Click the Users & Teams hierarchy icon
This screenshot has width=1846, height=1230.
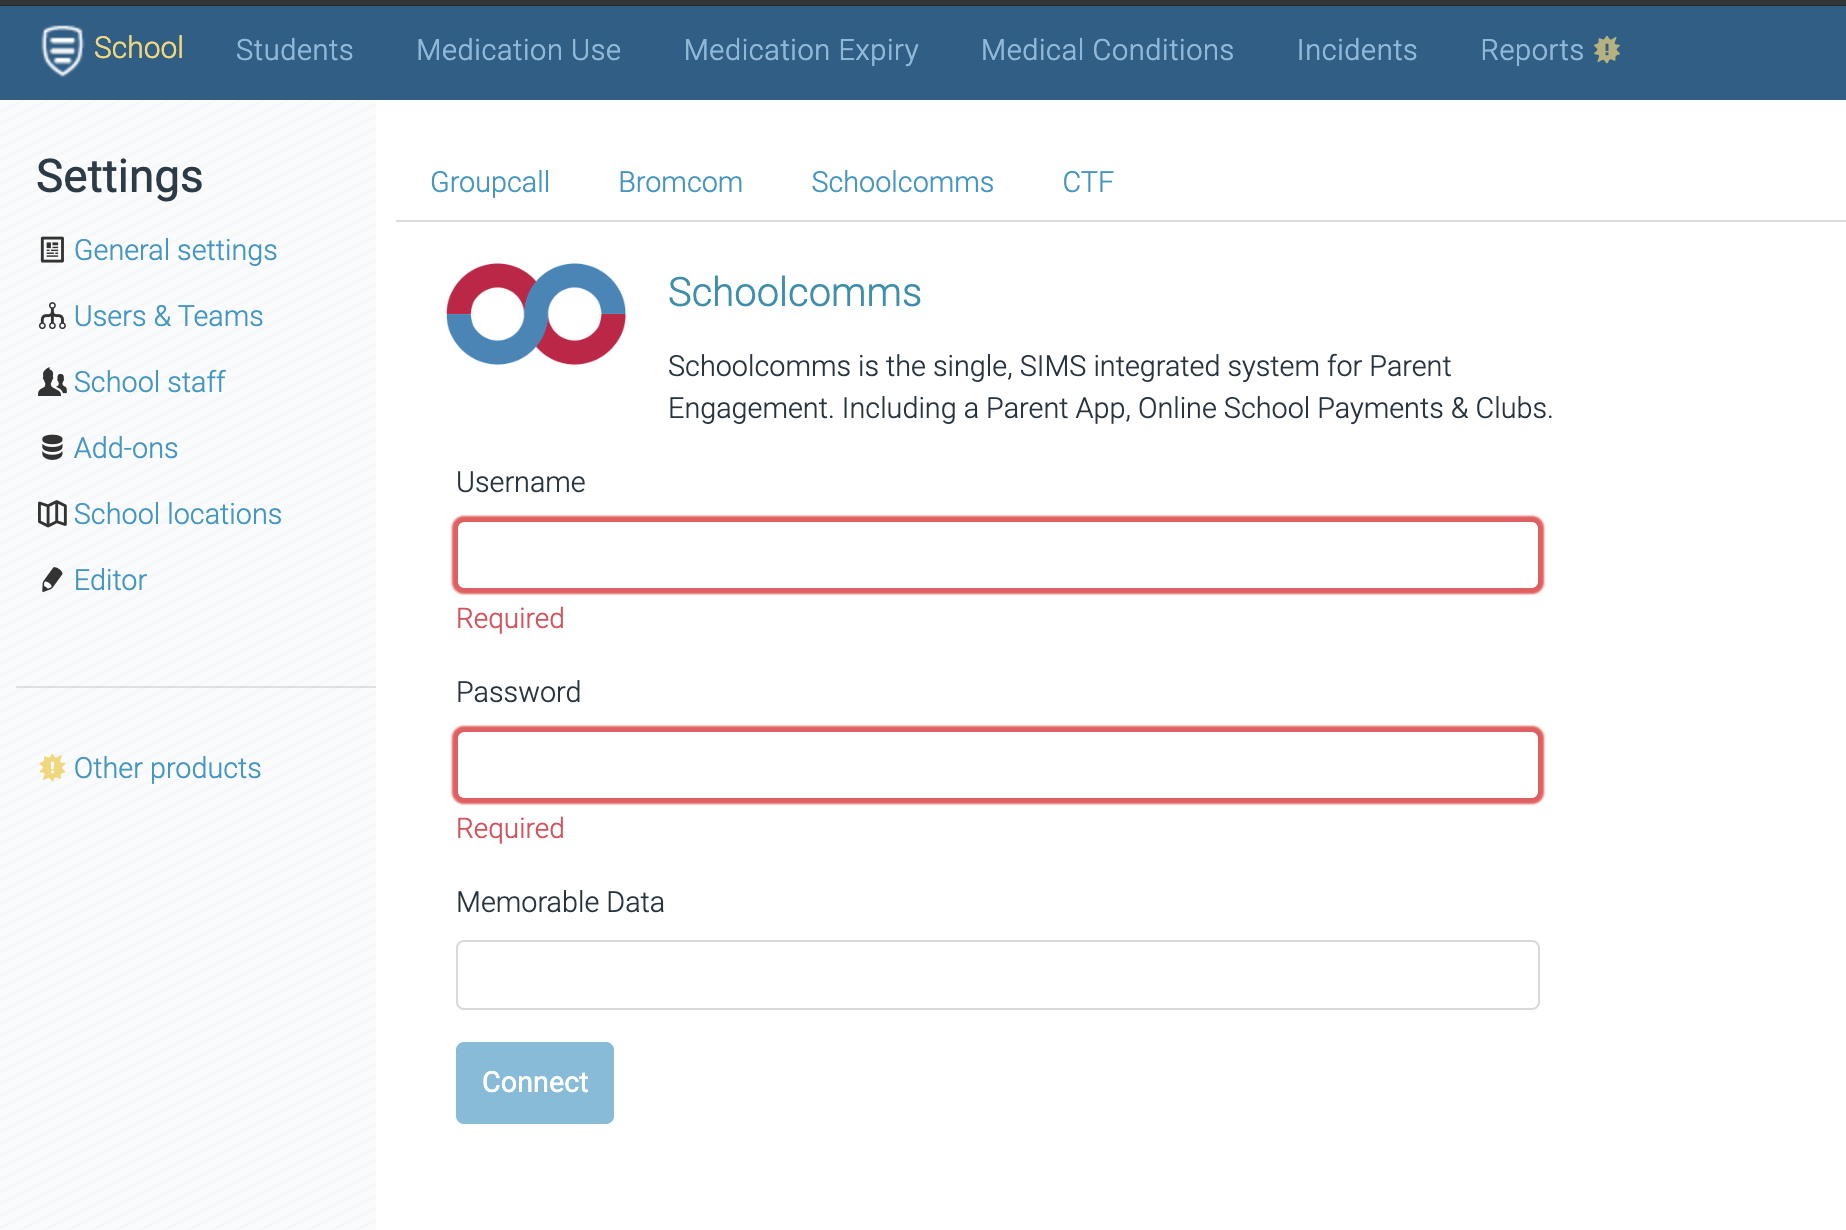coord(51,316)
